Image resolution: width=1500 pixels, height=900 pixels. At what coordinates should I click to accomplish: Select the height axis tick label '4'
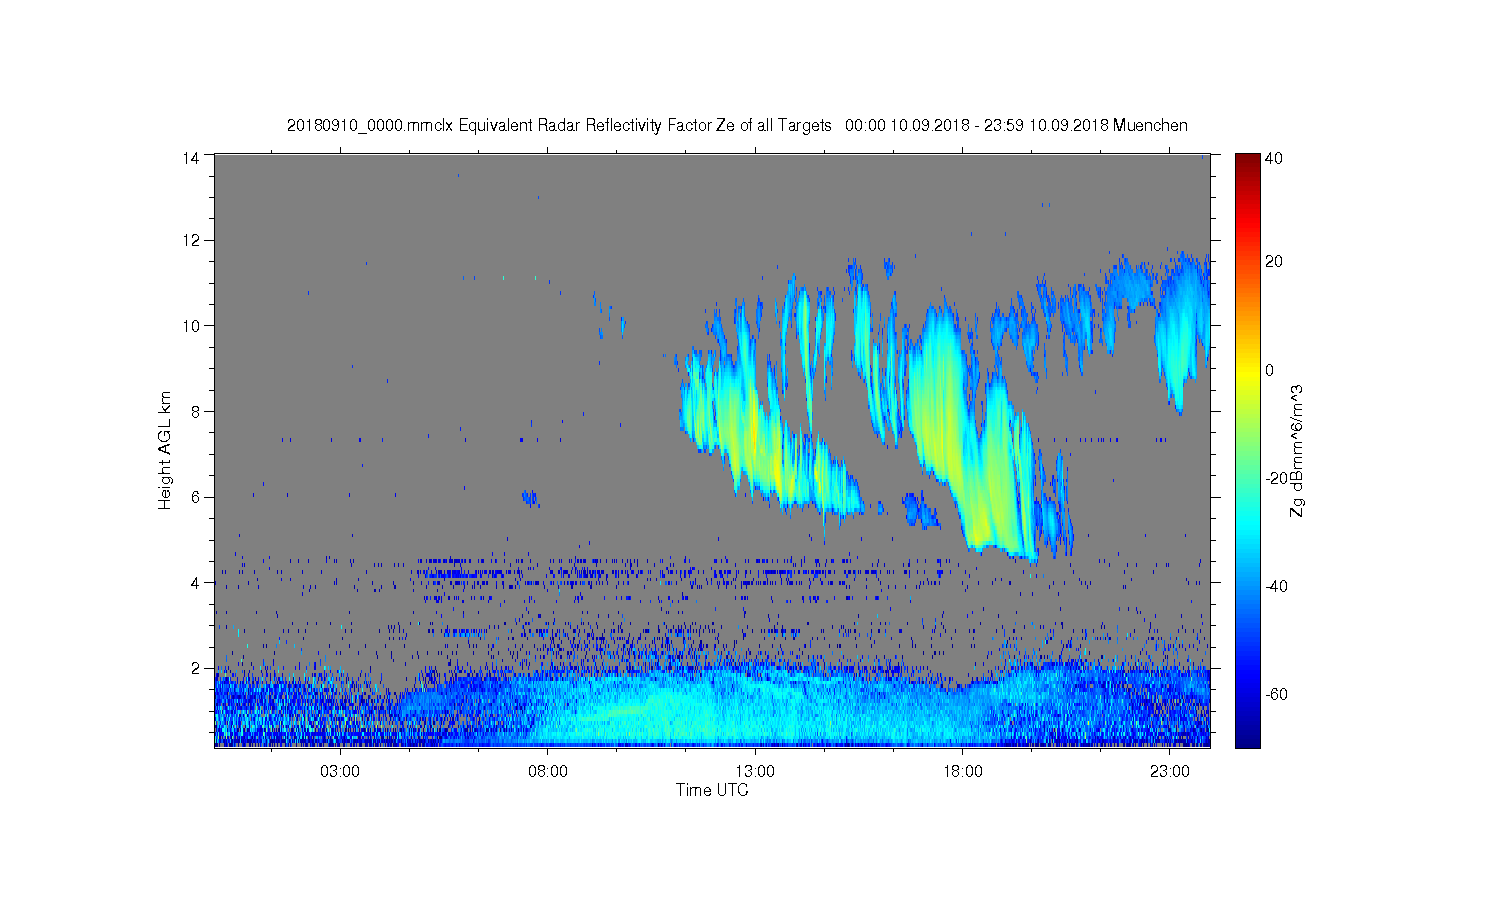tap(196, 583)
